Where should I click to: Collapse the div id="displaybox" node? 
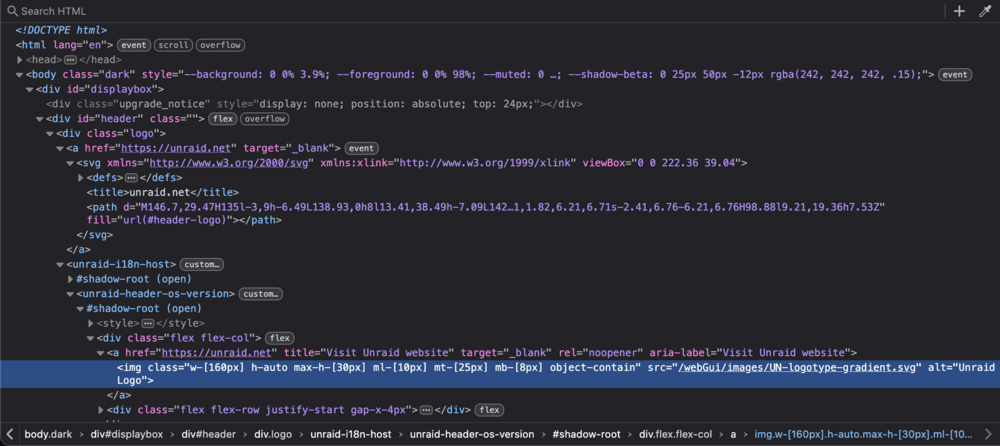pyautogui.click(x=29, y=89)
